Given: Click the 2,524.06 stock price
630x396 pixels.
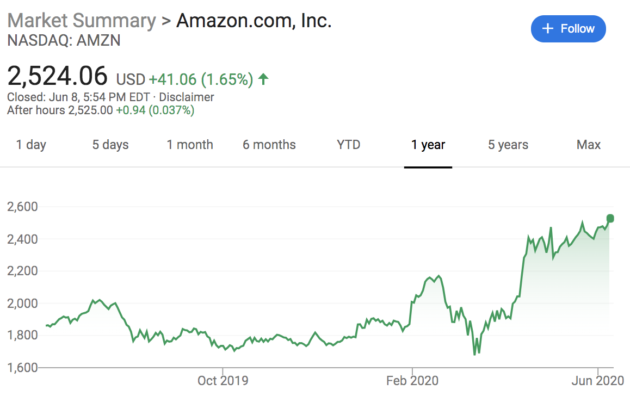Looking at the screenshot, I should (x=57, y=76).
